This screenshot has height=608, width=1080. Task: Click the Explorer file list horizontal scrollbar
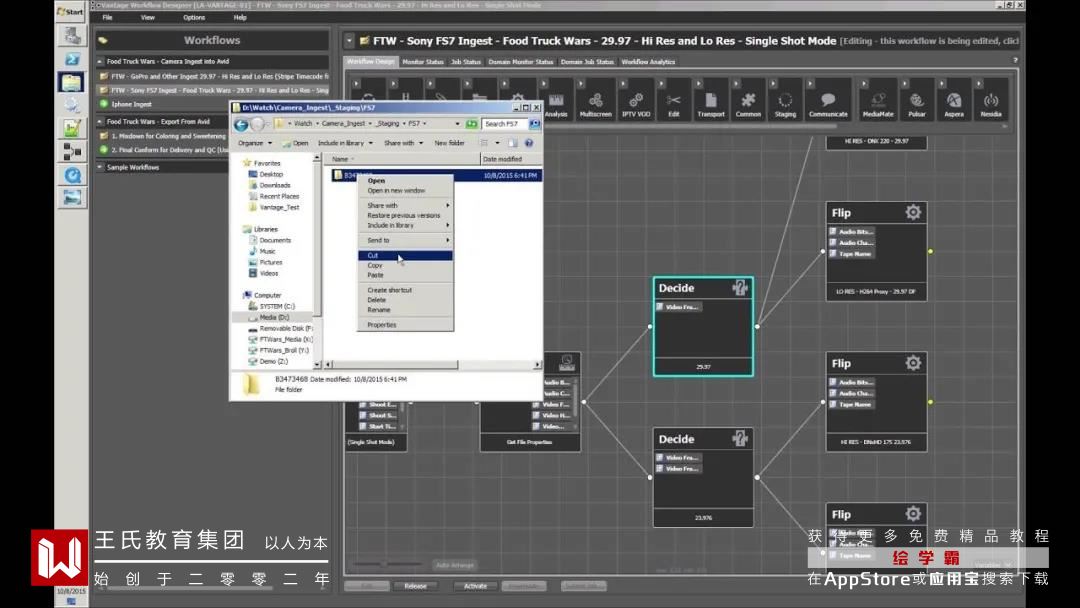396,364
